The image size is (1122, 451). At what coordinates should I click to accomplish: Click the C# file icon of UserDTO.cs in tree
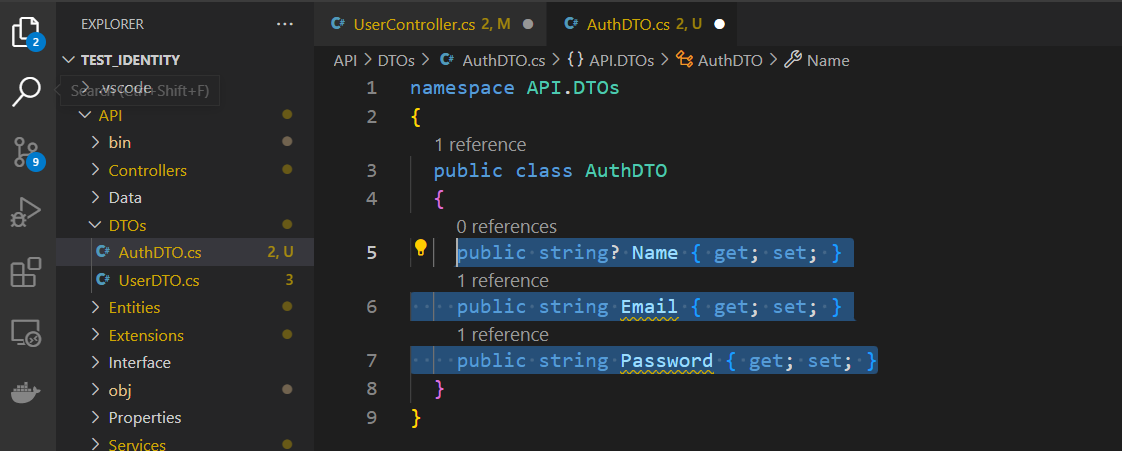[x=103, y=279]
